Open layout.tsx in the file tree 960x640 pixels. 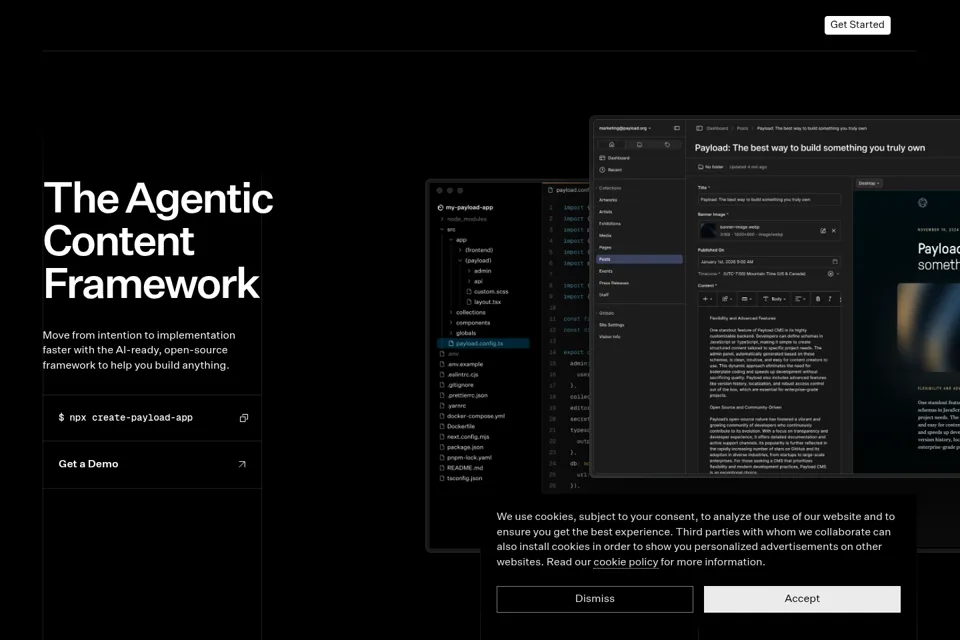click(x=484, y=302)
